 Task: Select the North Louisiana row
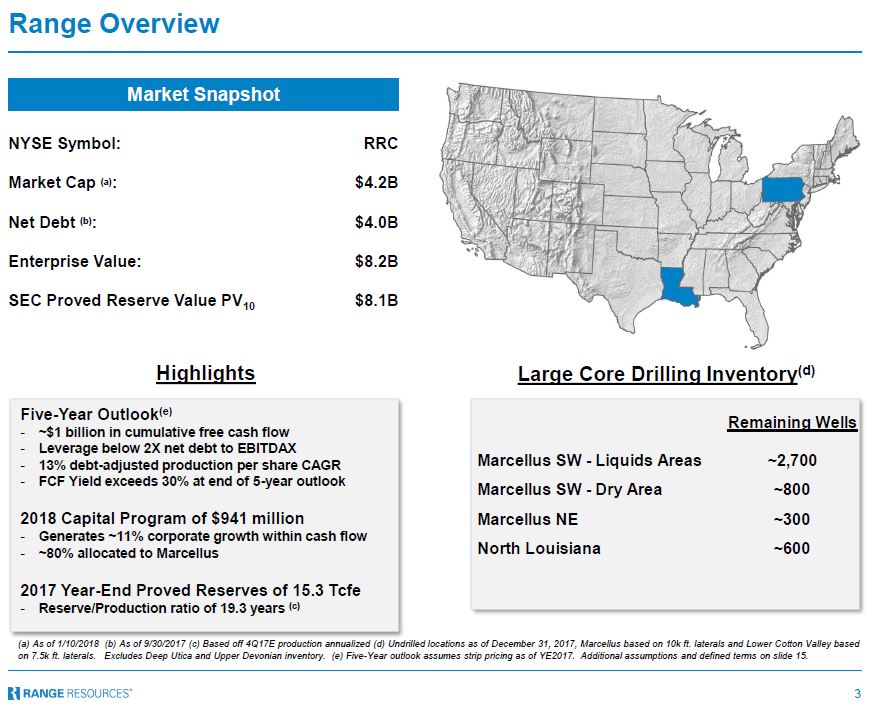(539, 548)
